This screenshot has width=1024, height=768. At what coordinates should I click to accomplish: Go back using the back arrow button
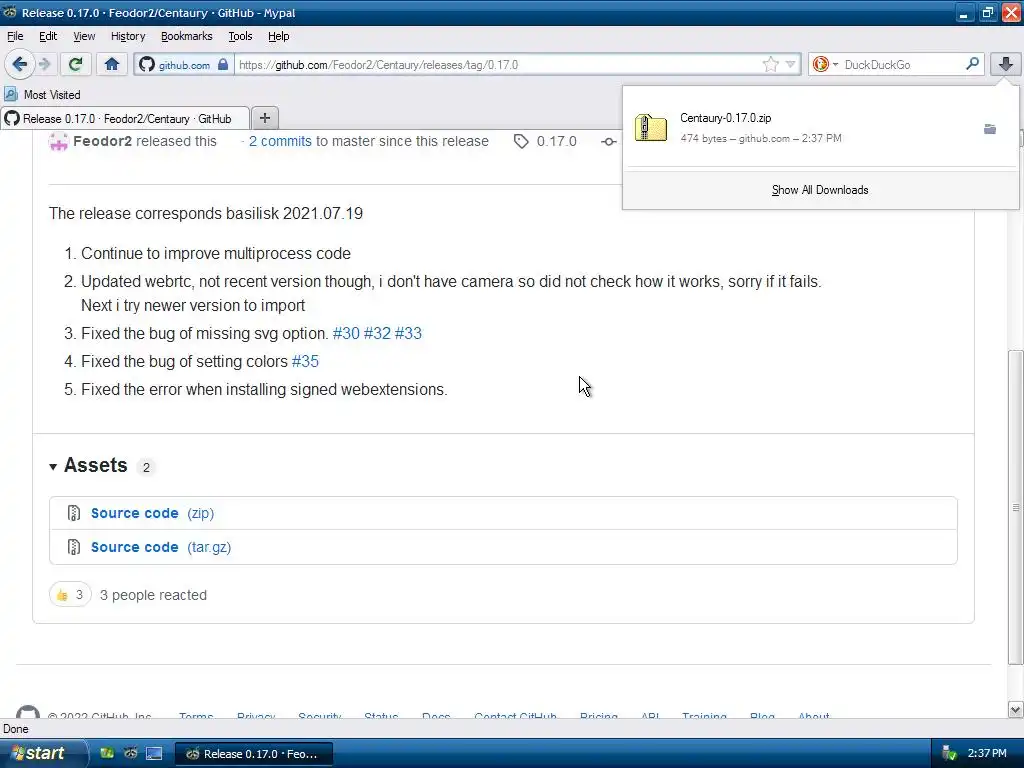tap(19, 64)
